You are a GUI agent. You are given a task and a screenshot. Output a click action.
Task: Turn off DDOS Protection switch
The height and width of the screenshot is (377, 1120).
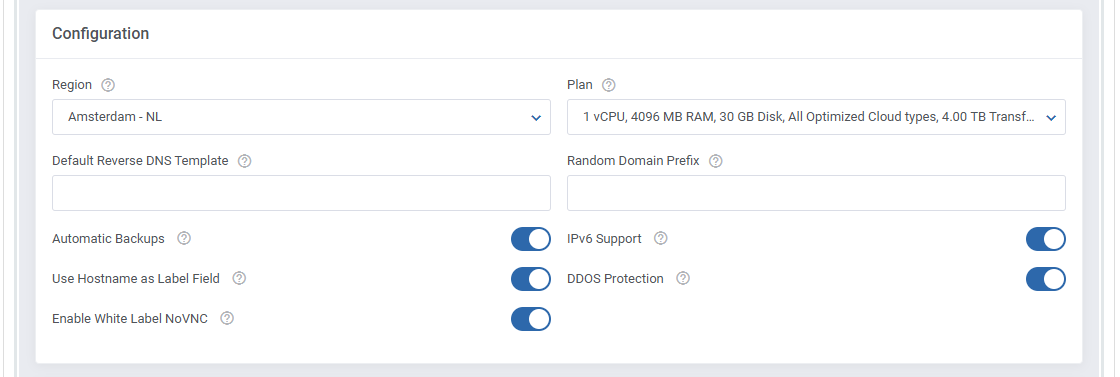pos(1046,279)
